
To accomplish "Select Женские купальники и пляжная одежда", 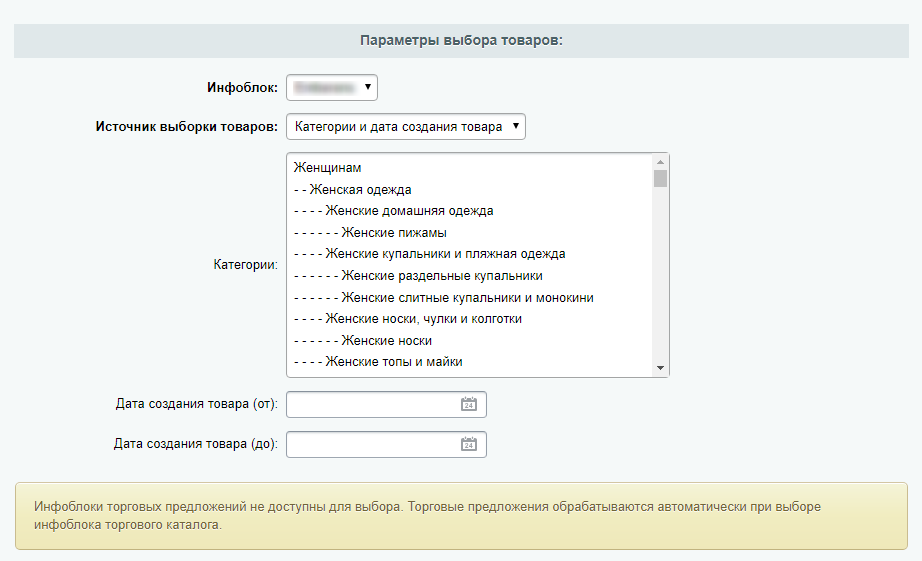I will (429, 254).
